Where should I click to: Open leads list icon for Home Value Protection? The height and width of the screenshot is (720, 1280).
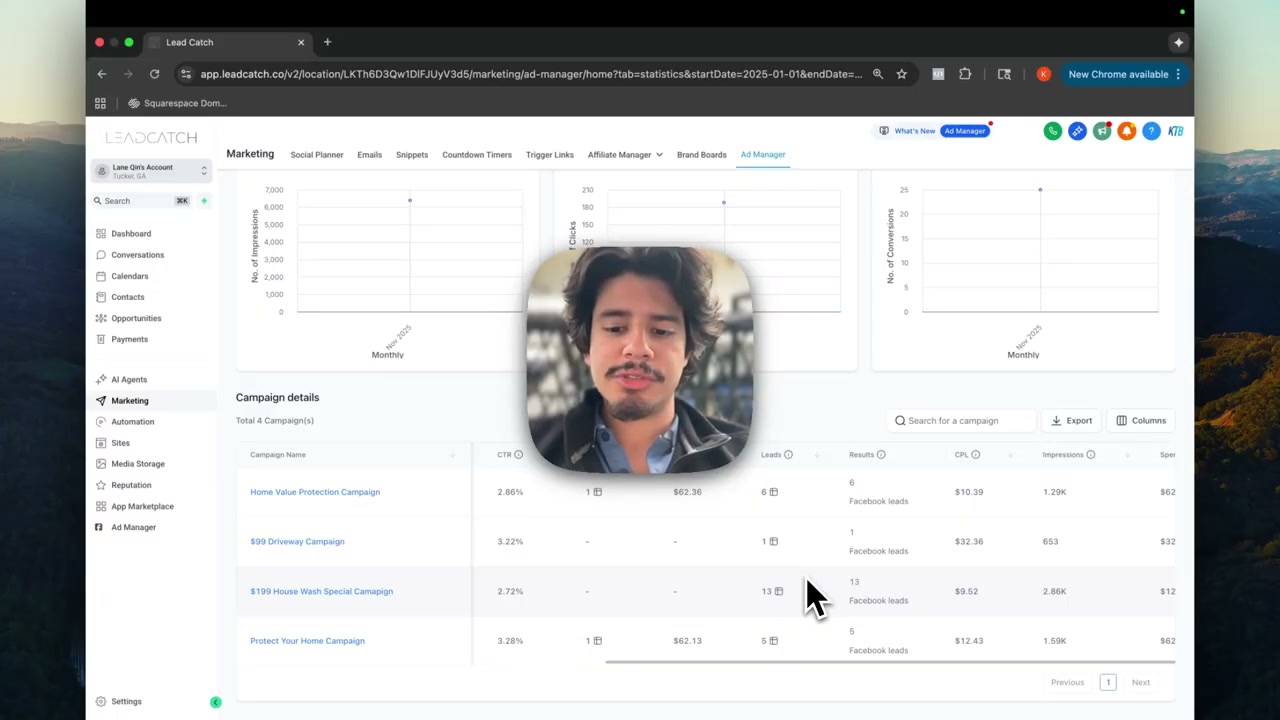pos(773,492)
